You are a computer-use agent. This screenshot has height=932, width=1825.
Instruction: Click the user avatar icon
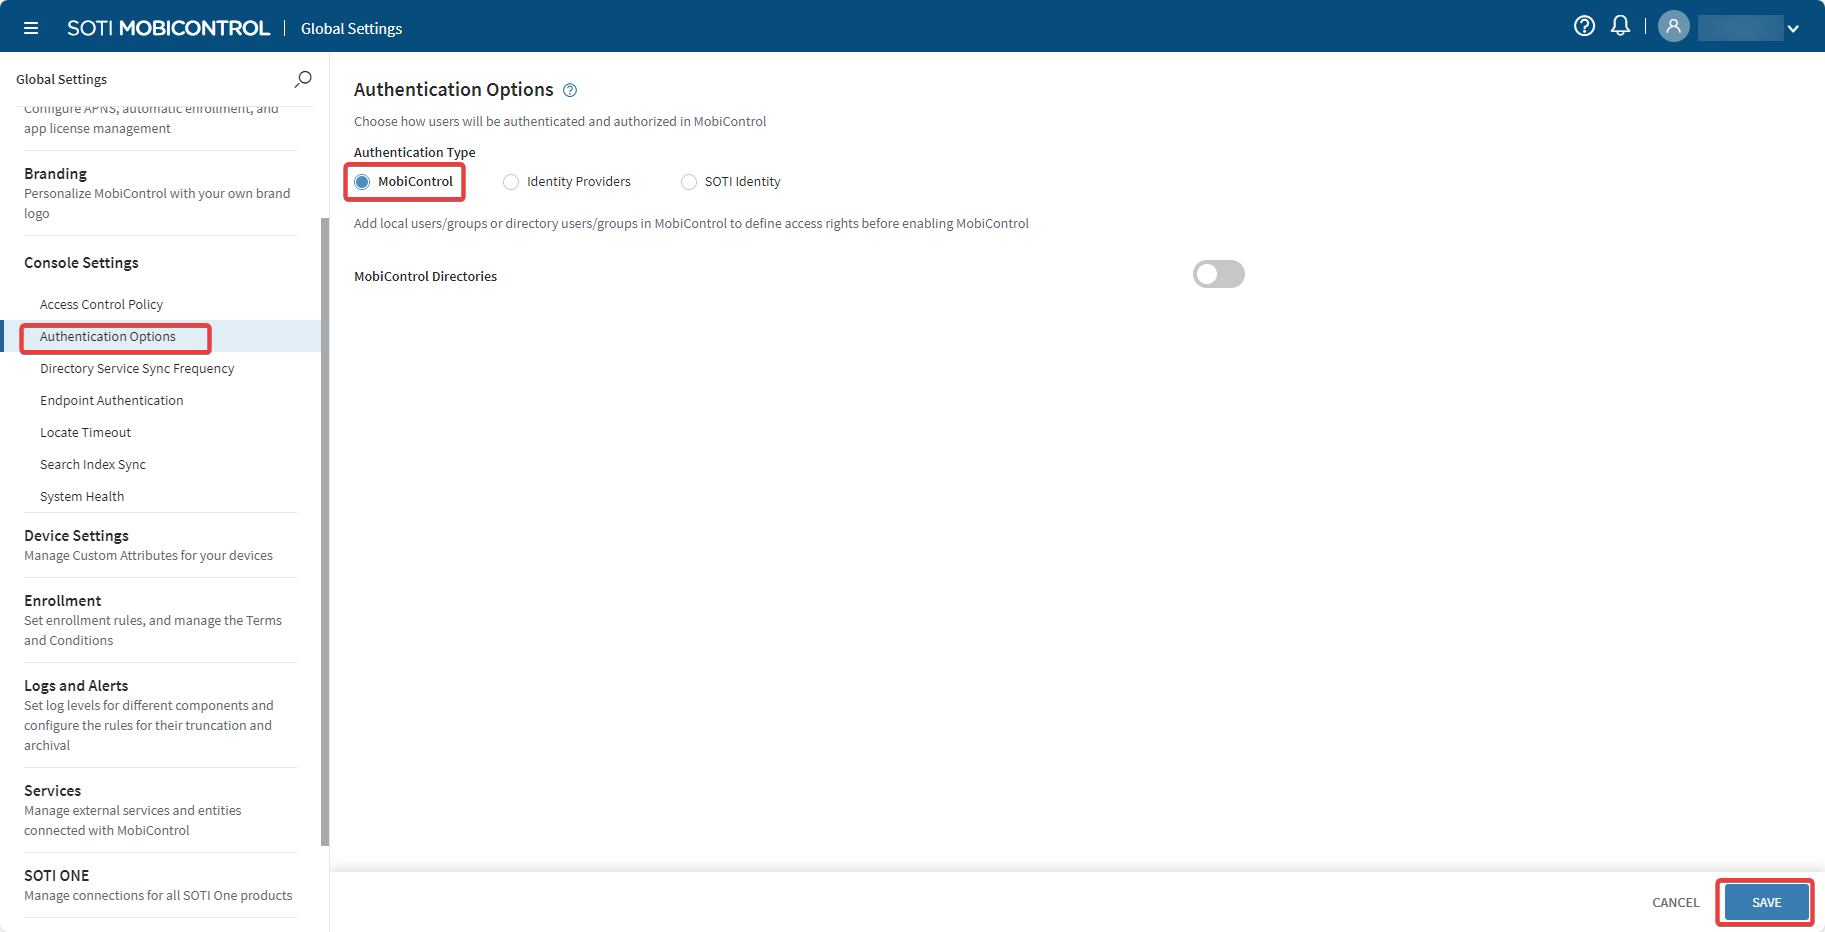point(1673,25)
